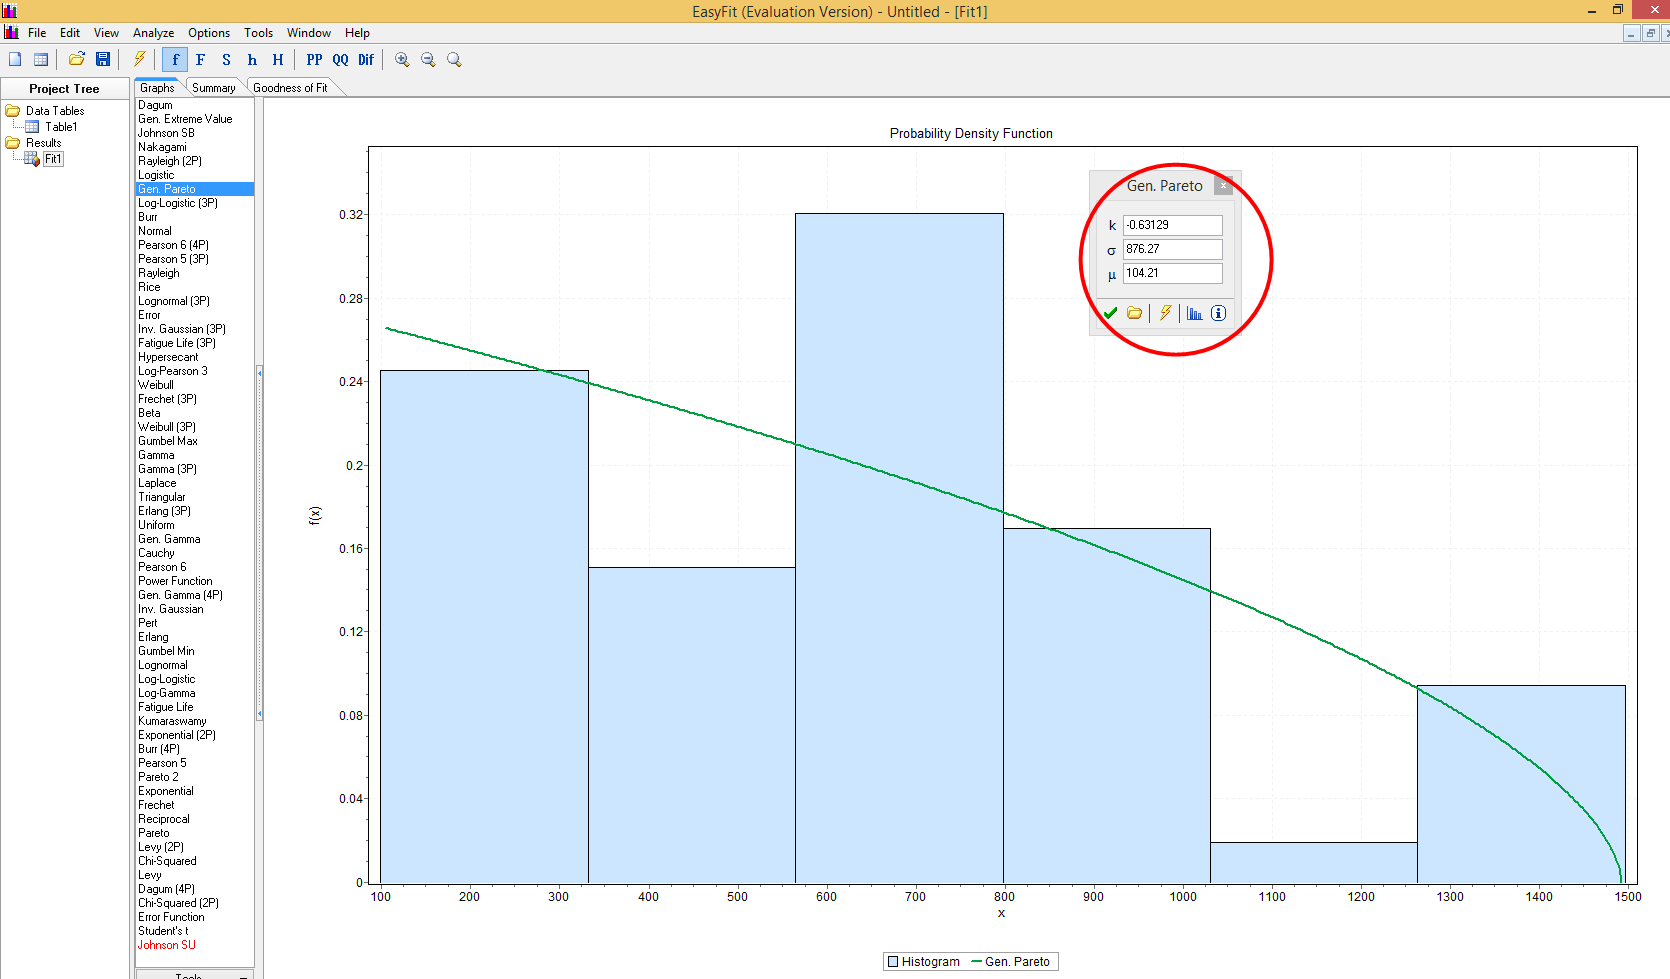
Task: Open the Analyze menu
Action: (x=153, y=33)
